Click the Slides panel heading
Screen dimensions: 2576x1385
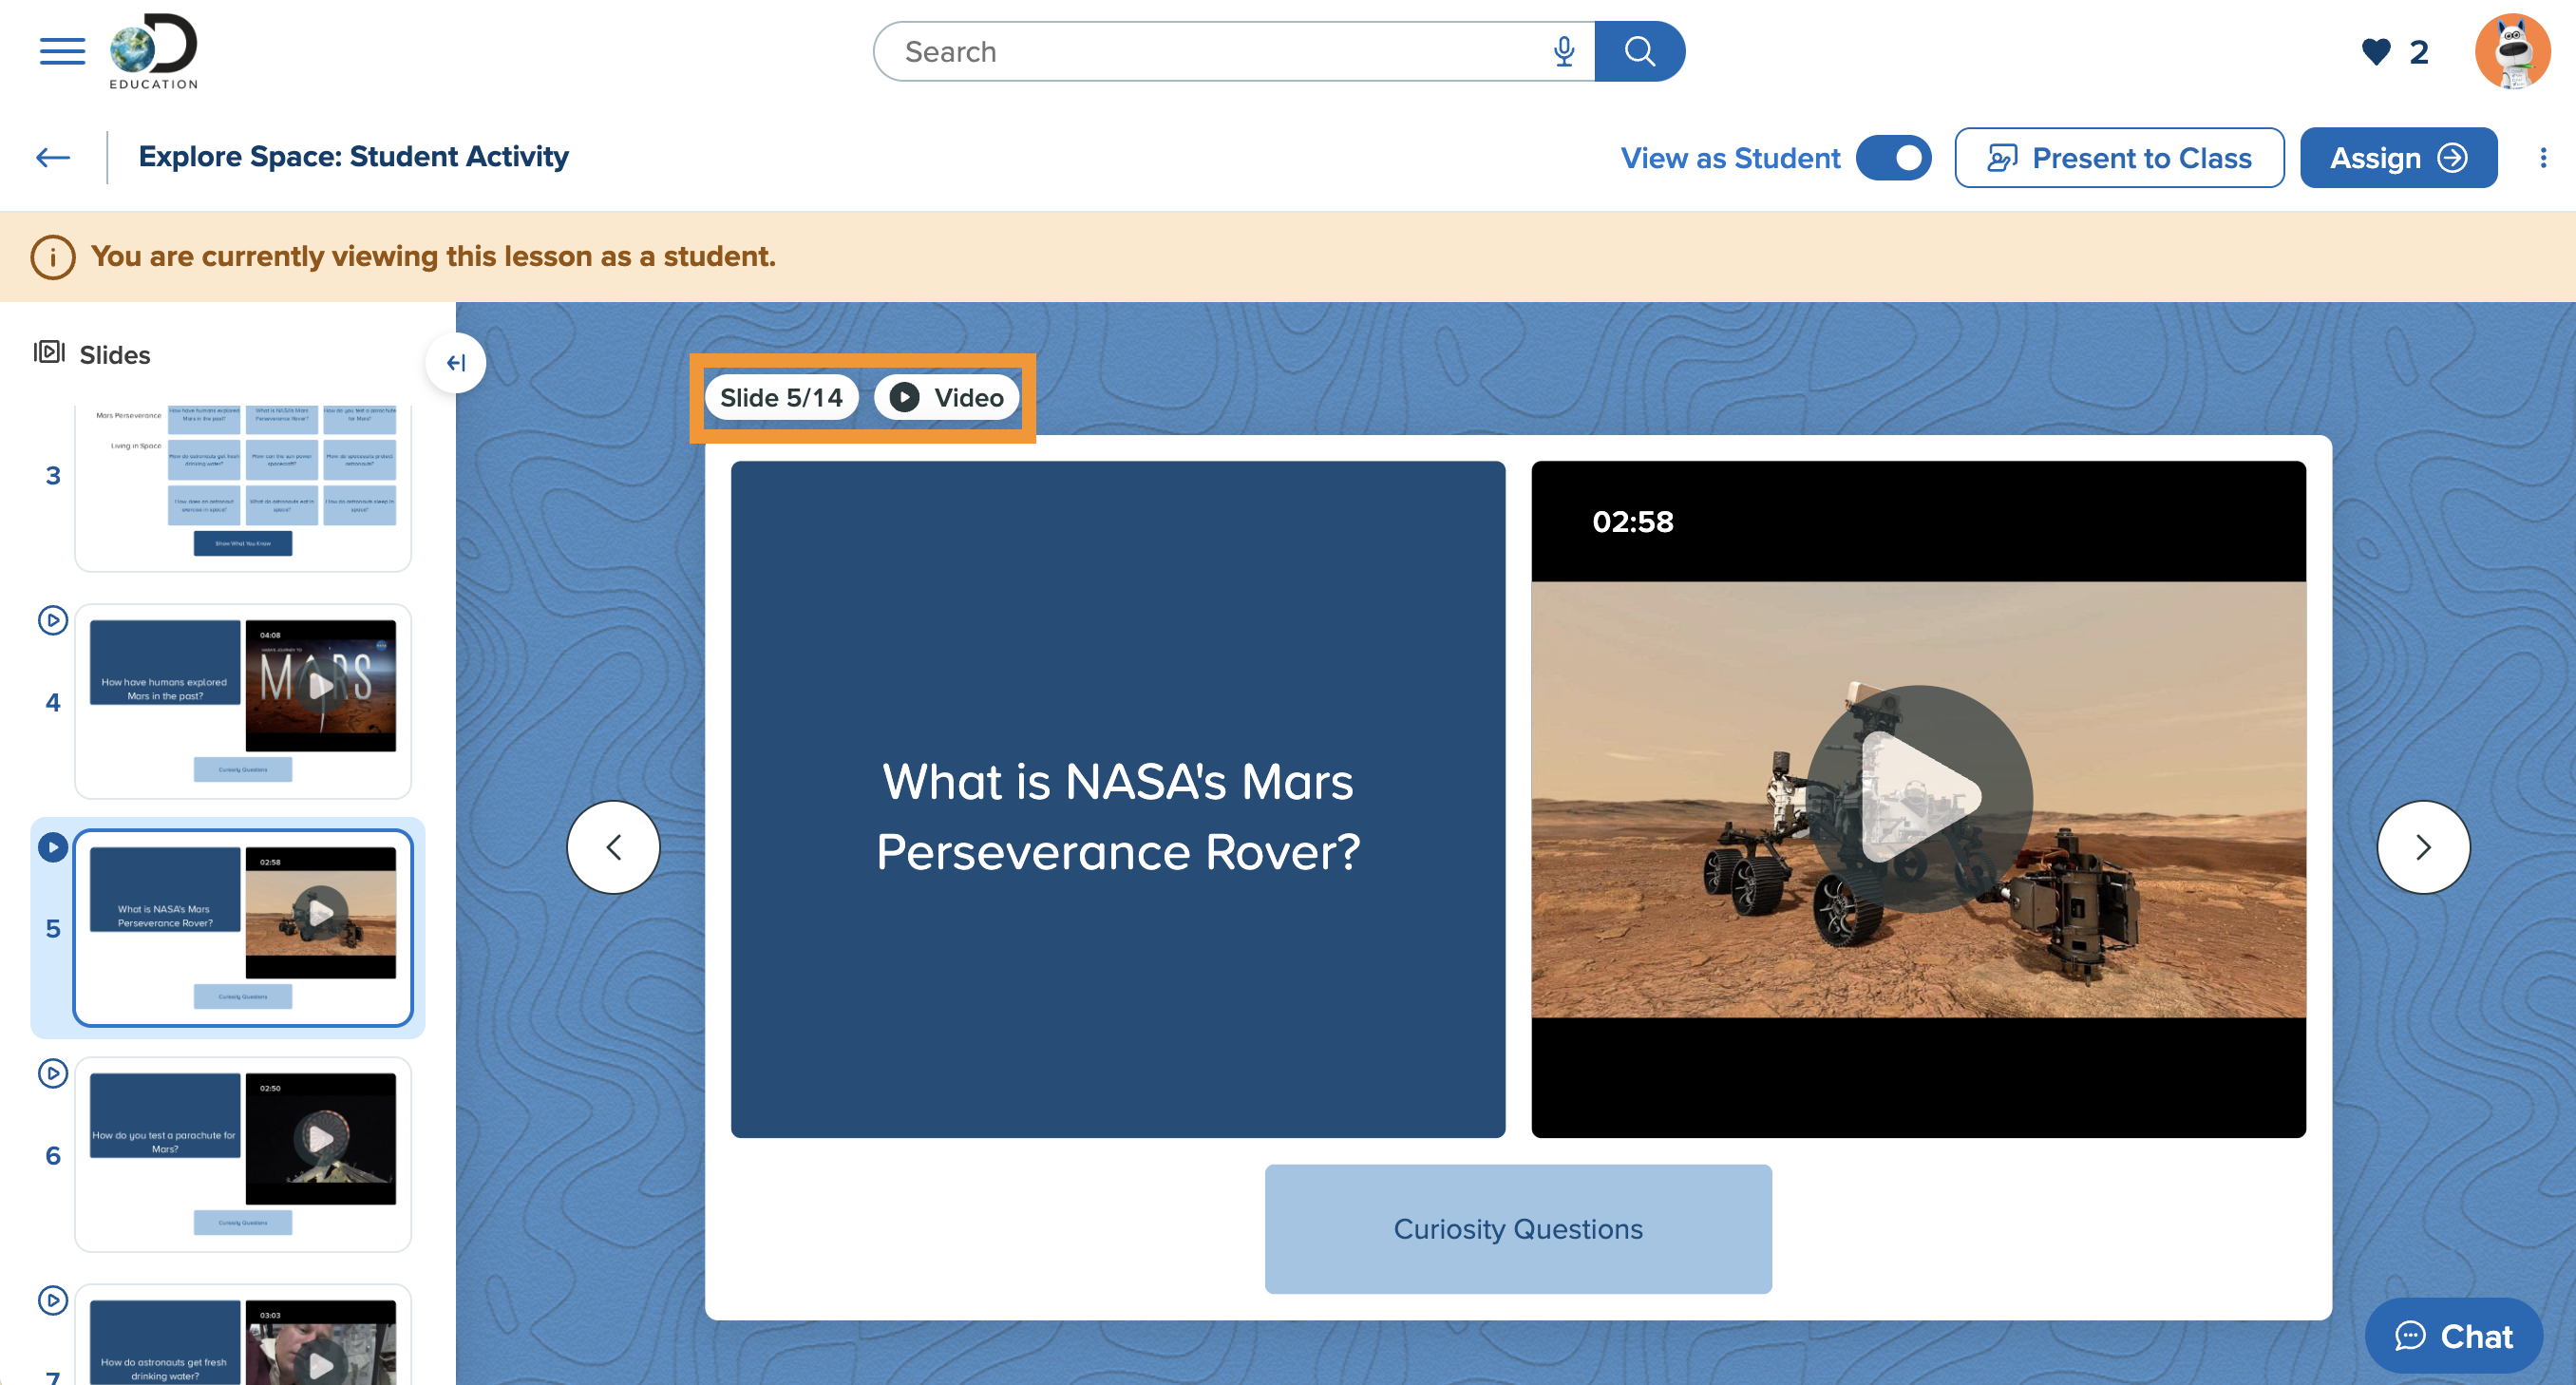[115, 355]
